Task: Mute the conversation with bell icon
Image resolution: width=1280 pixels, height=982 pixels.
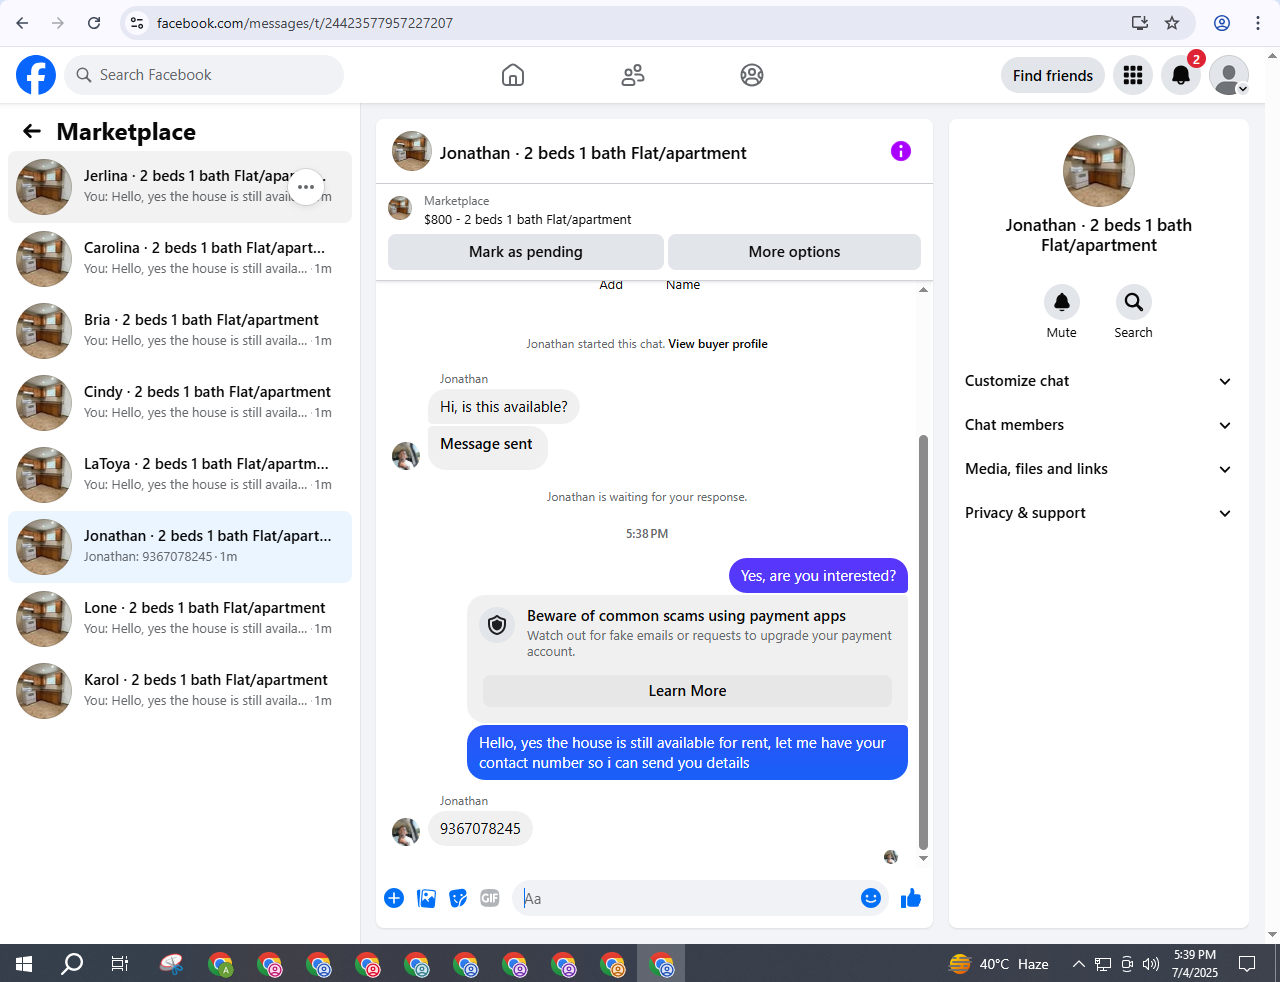Action: [1062, 302]
